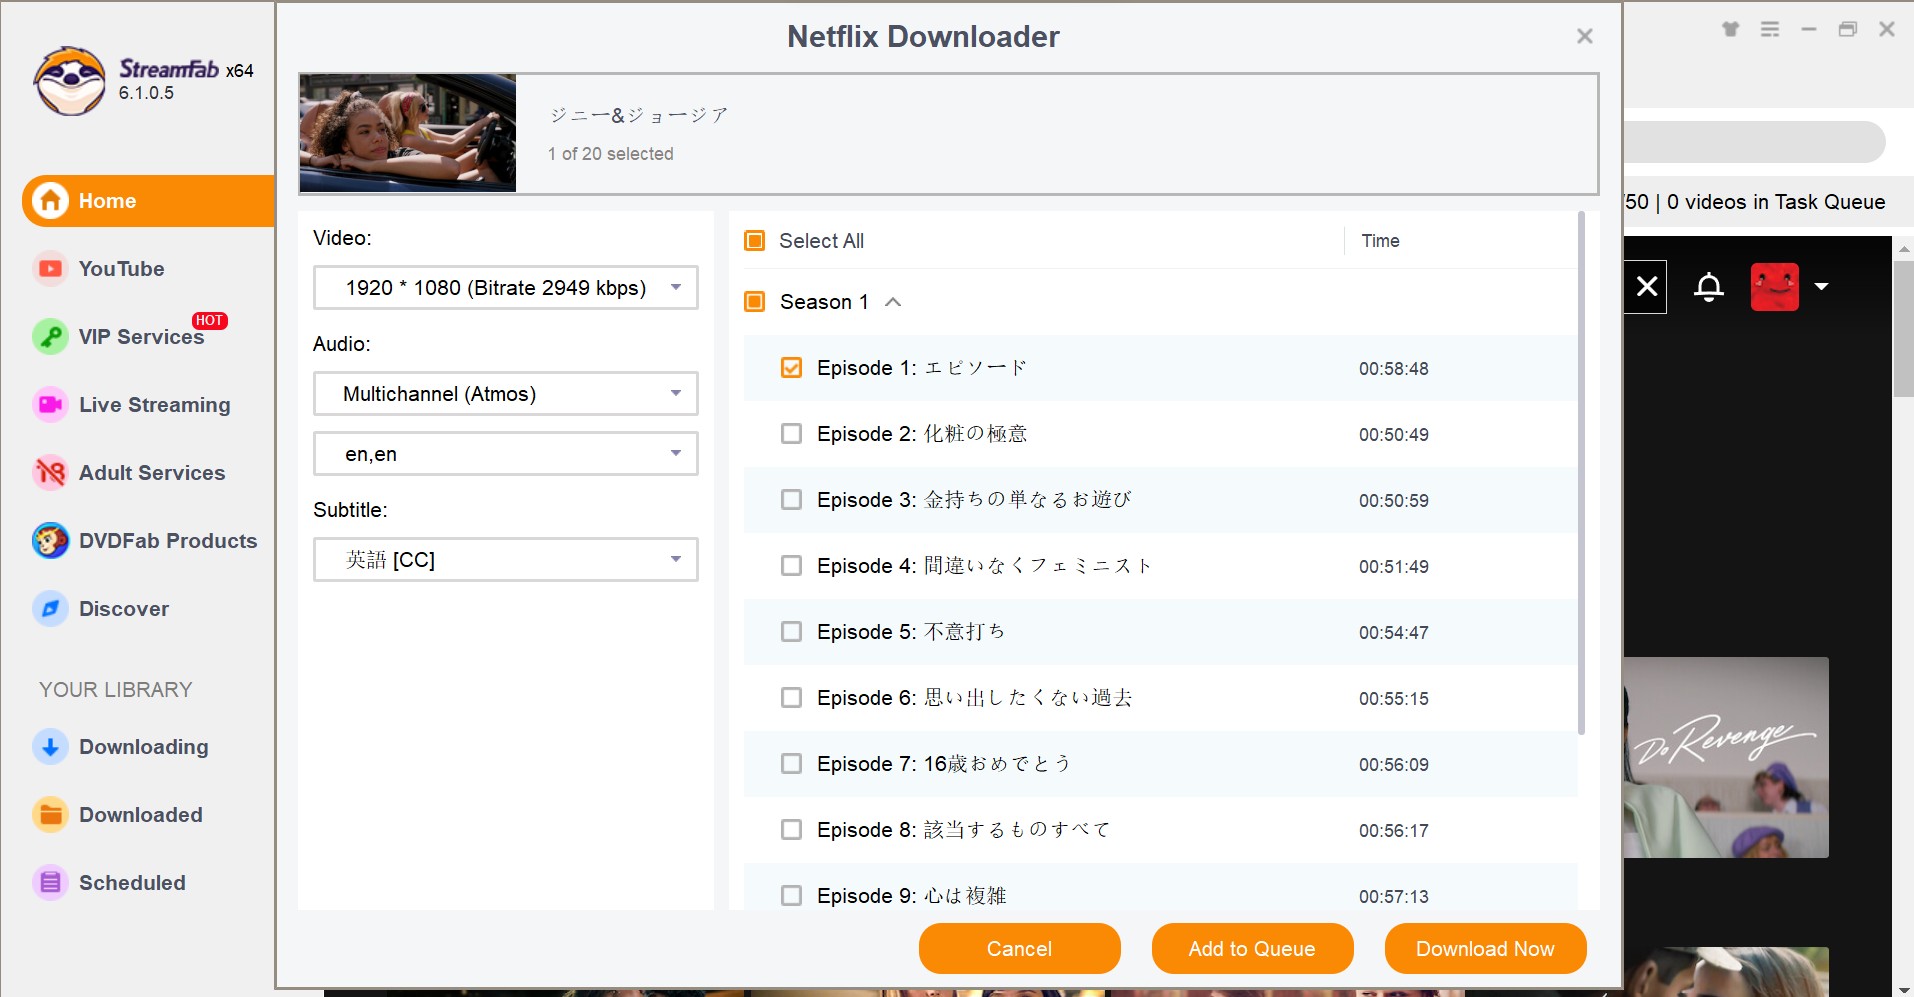
Task: Check the Episode 5 checkbox
Action: pos(791,632)
